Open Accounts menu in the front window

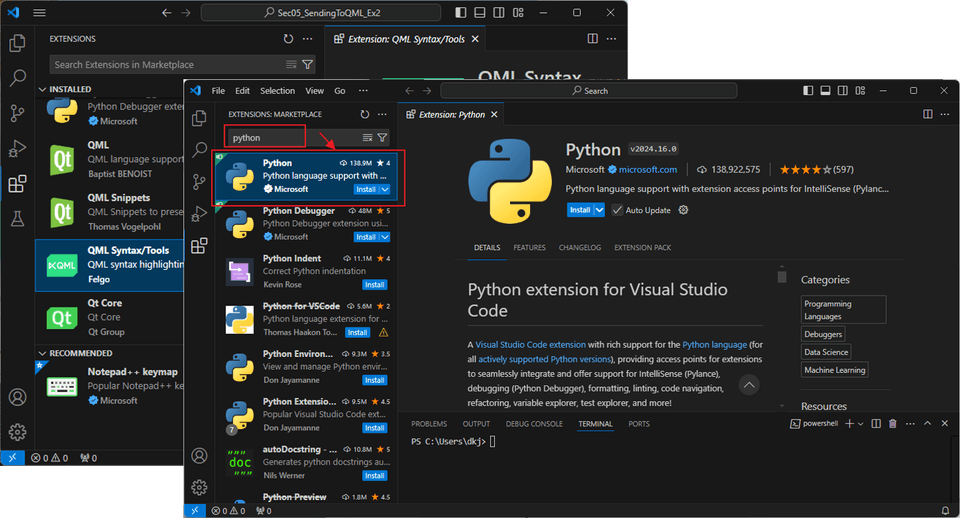pyautogui.click(x=199, y=456)
